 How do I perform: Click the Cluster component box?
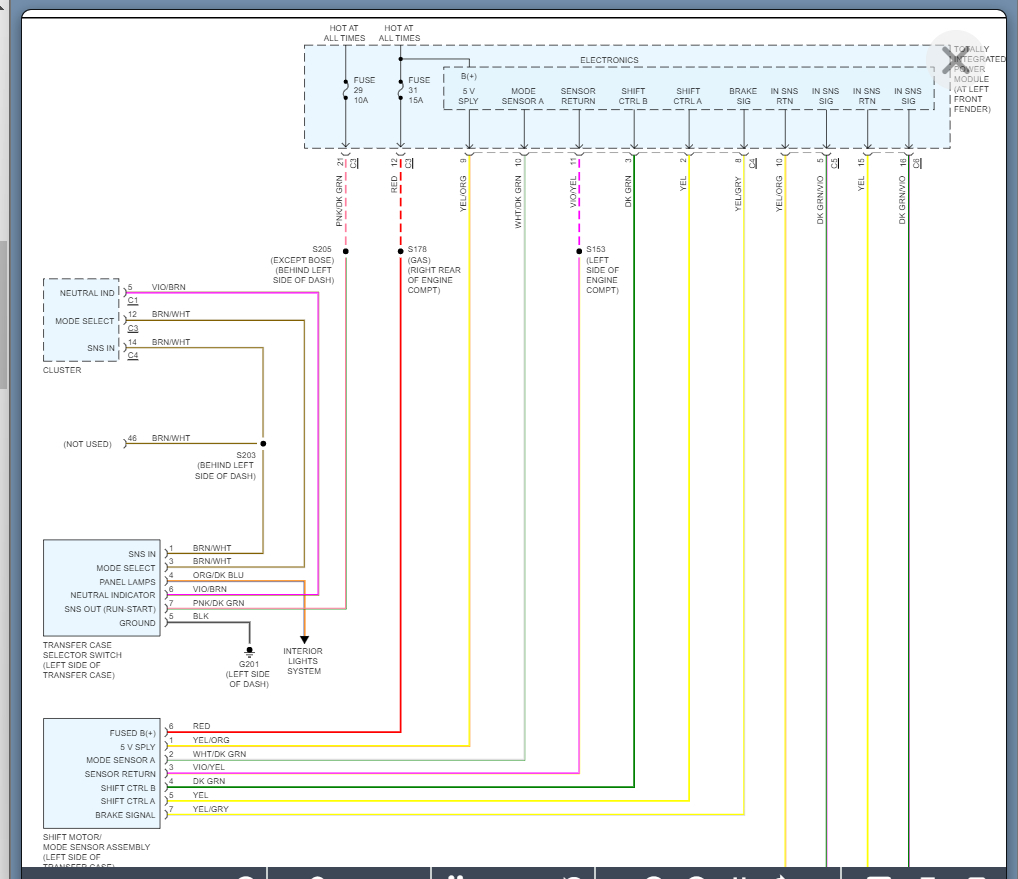[x=81, y=320]
